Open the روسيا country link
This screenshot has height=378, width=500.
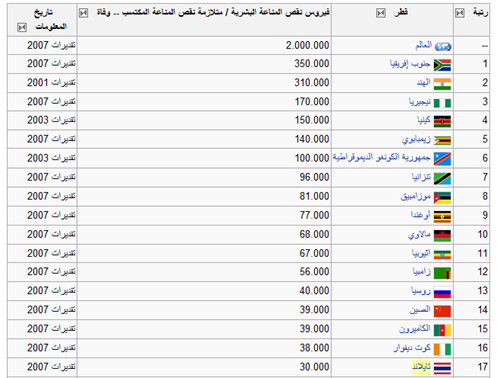coord(421,291)
